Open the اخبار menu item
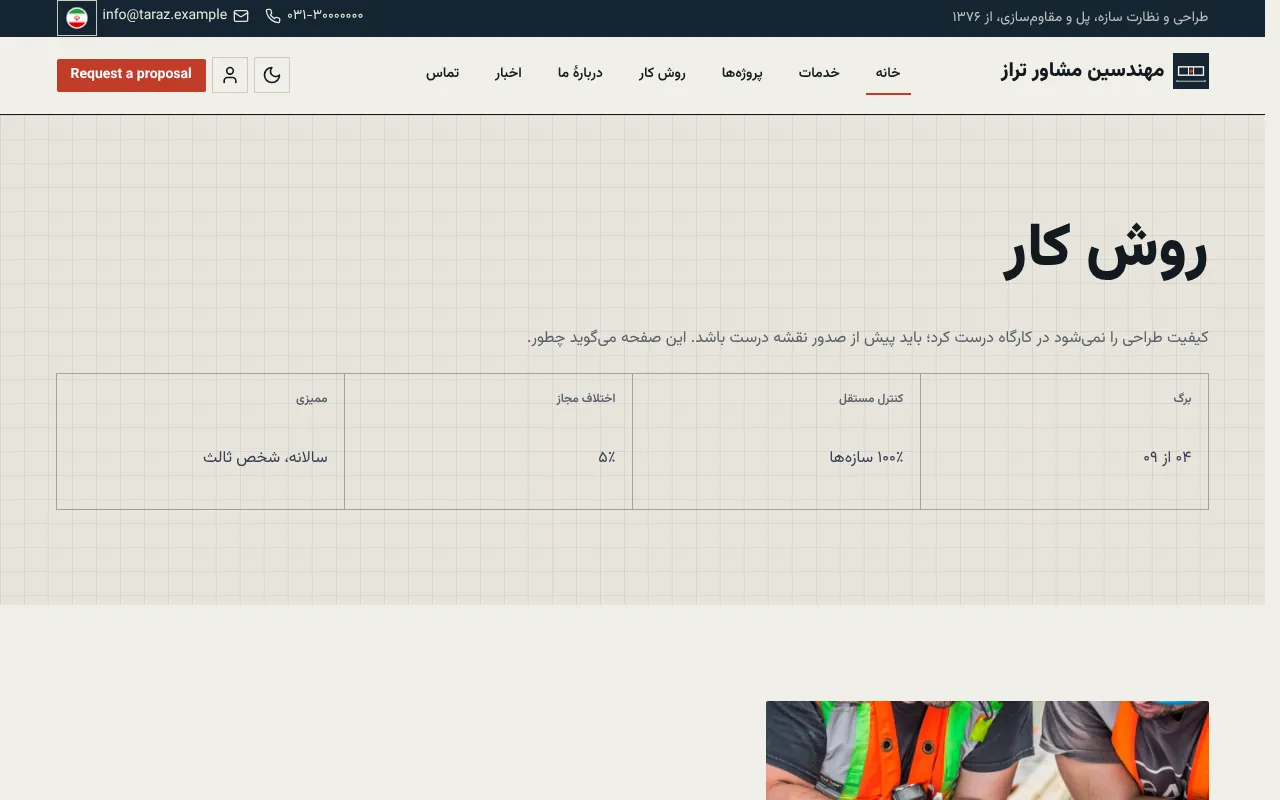Viewport: 1280px width, 800px height. [508, 73]
